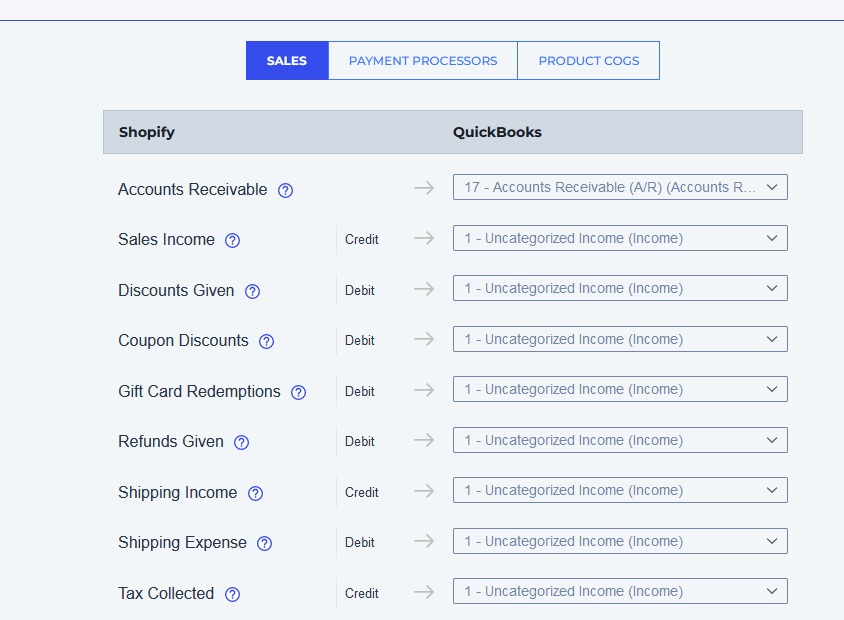Switch to the Payment Processors tab
844x620 pixels.
coord(423,61)
